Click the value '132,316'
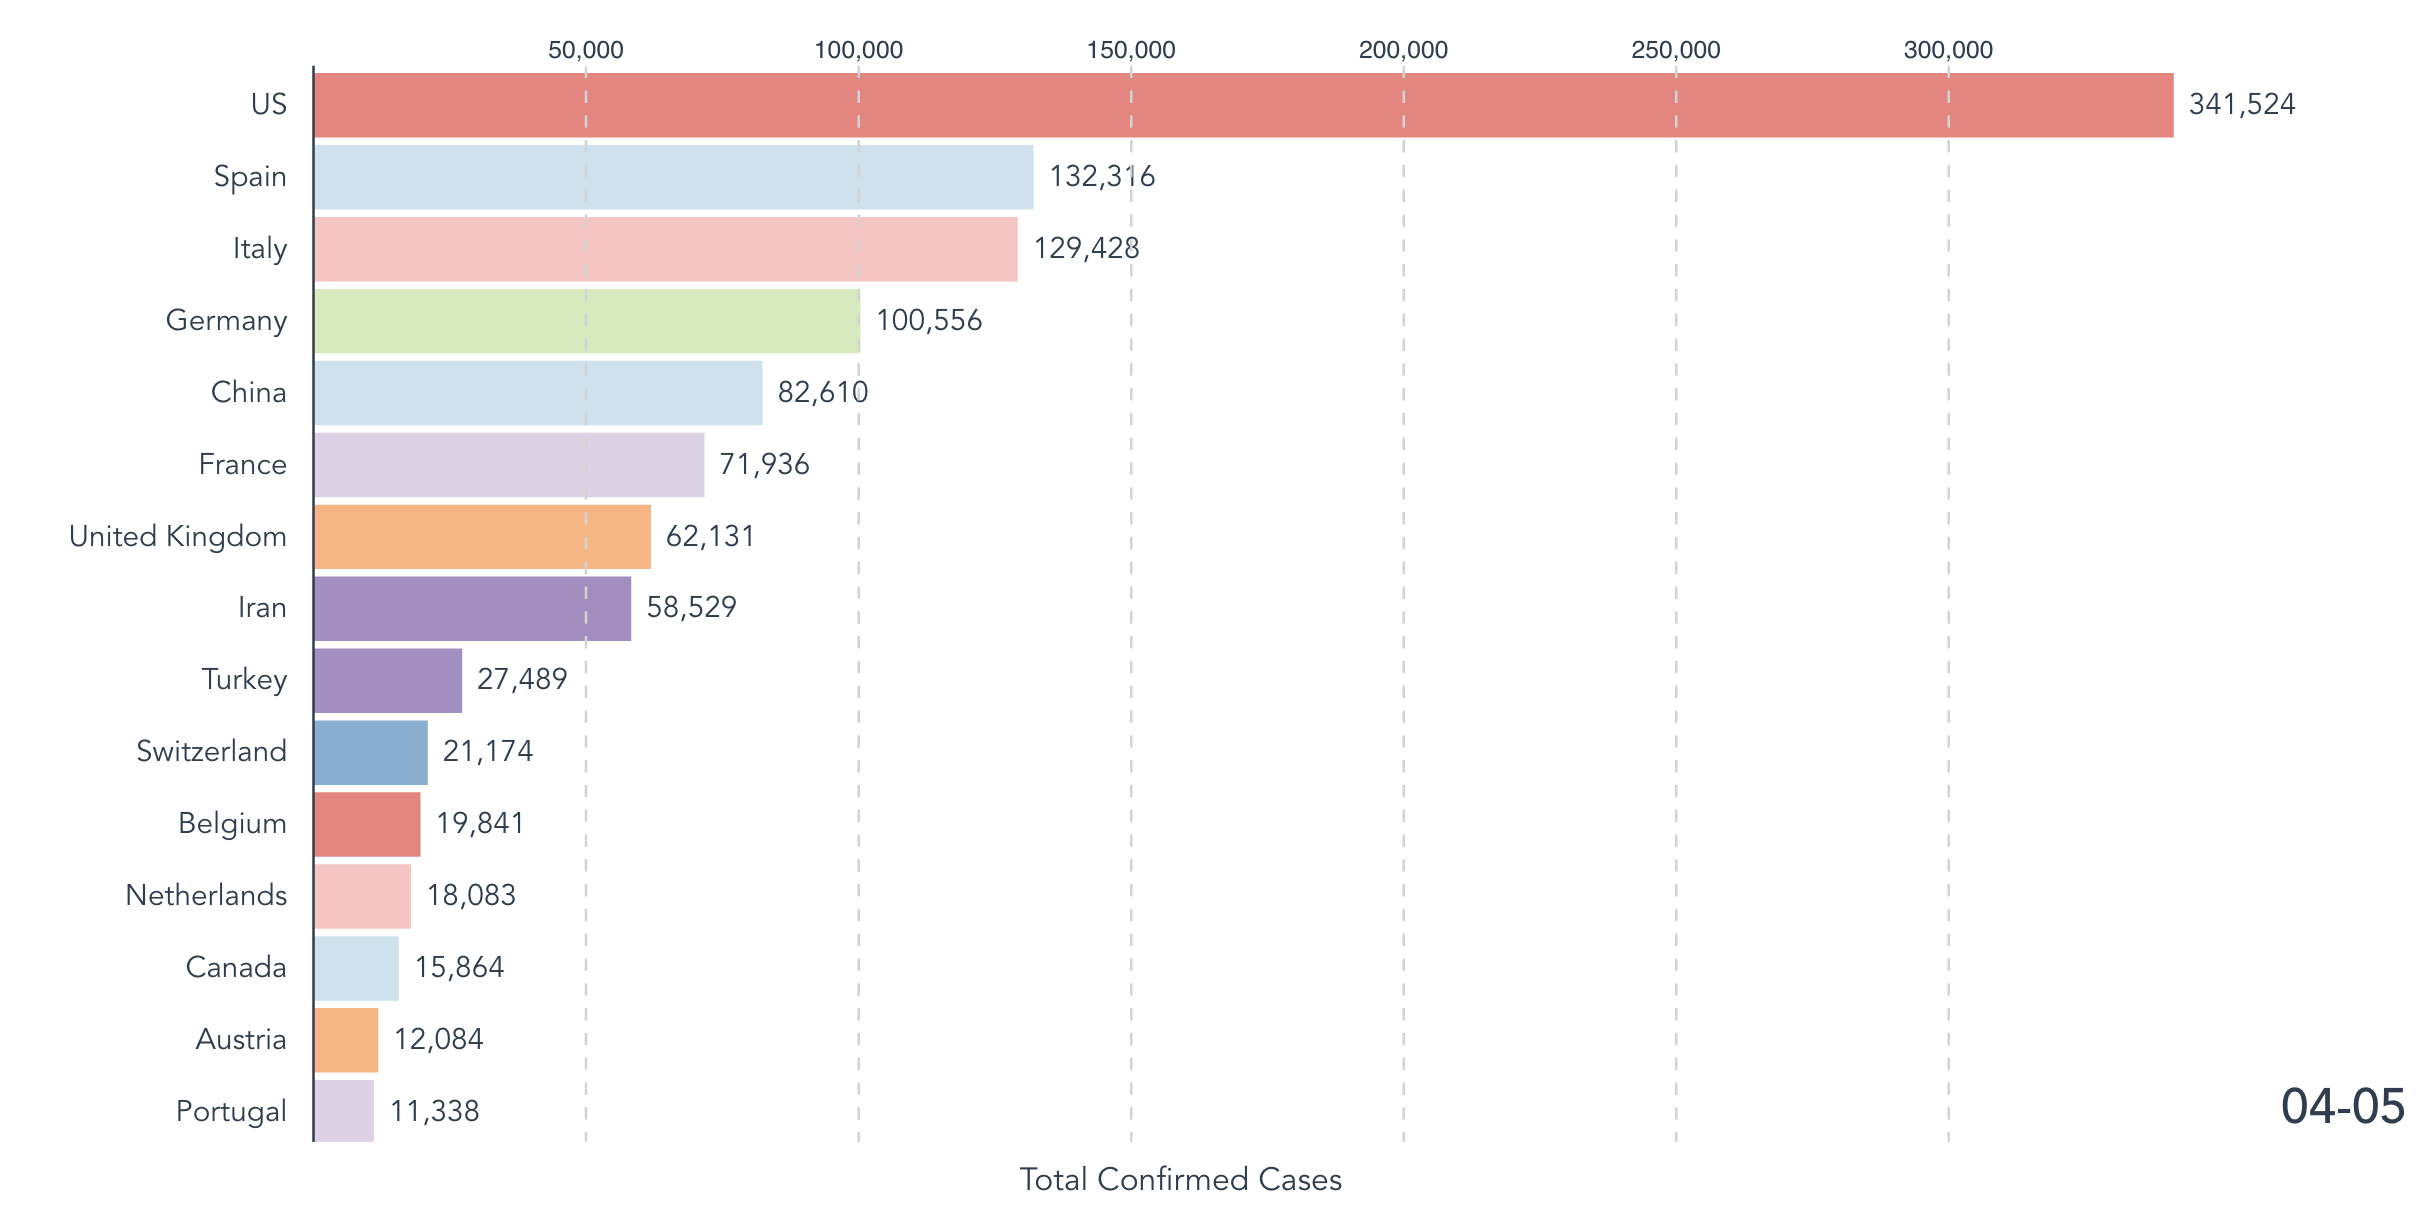The width and height of the screenshot is (2430, 1208). point(1102,177)
